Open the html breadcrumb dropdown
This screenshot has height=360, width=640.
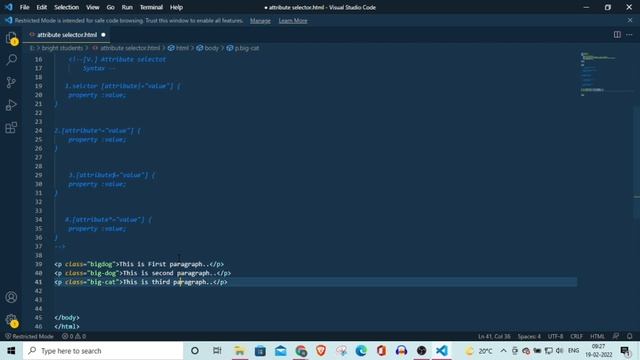pyautogui.click(x=182, y=48)
